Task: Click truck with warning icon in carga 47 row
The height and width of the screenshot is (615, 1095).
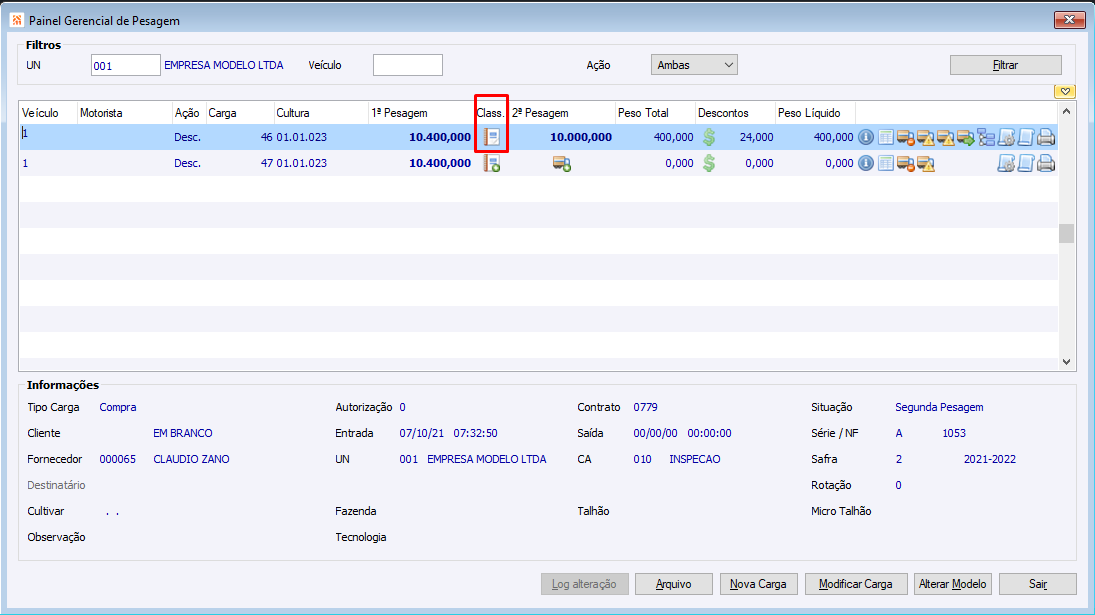Action: click(926, 164)
